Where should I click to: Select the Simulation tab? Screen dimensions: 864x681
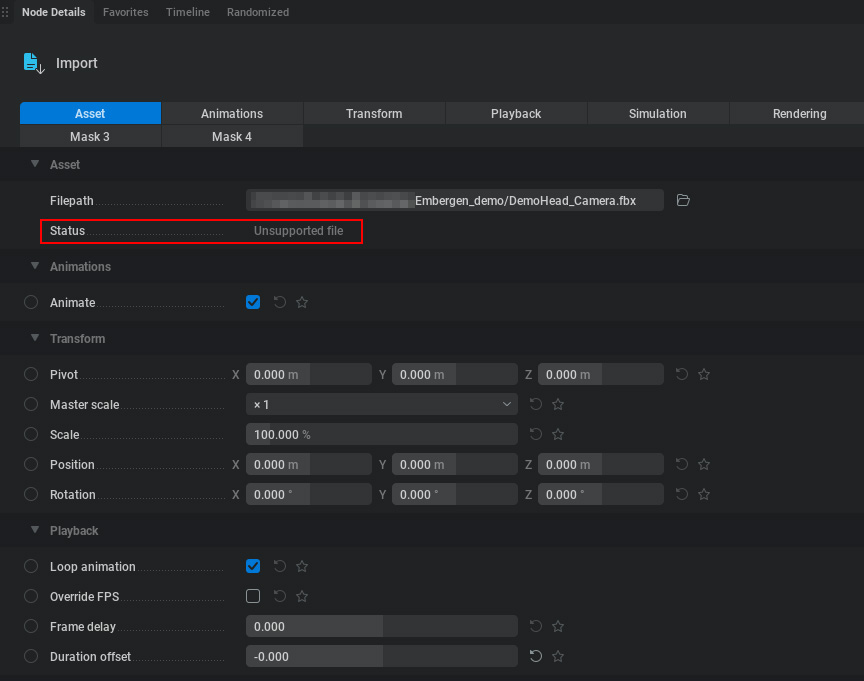pos(658,114)
